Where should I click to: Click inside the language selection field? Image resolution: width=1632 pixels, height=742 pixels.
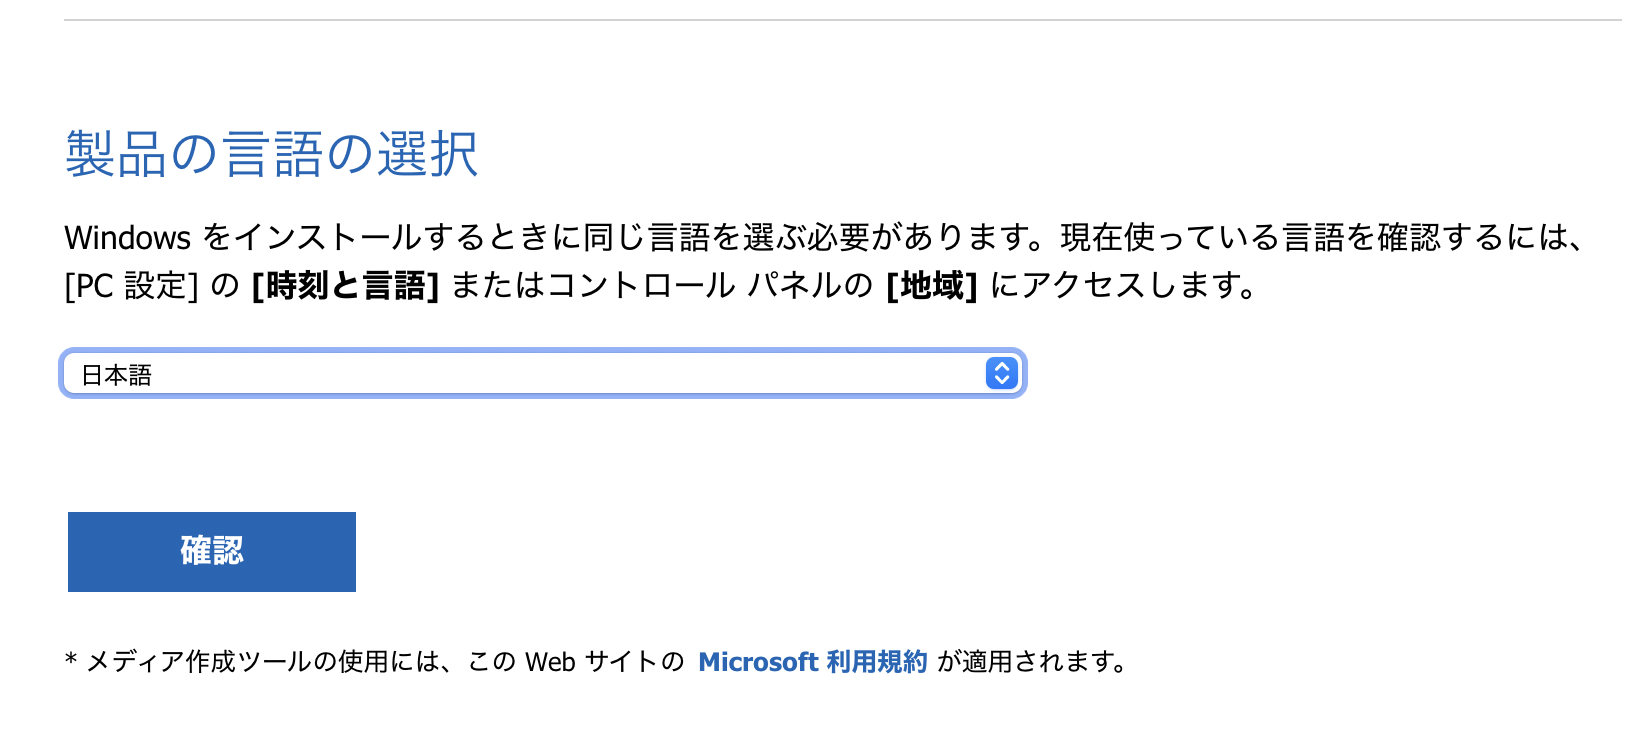click(400, 373)
